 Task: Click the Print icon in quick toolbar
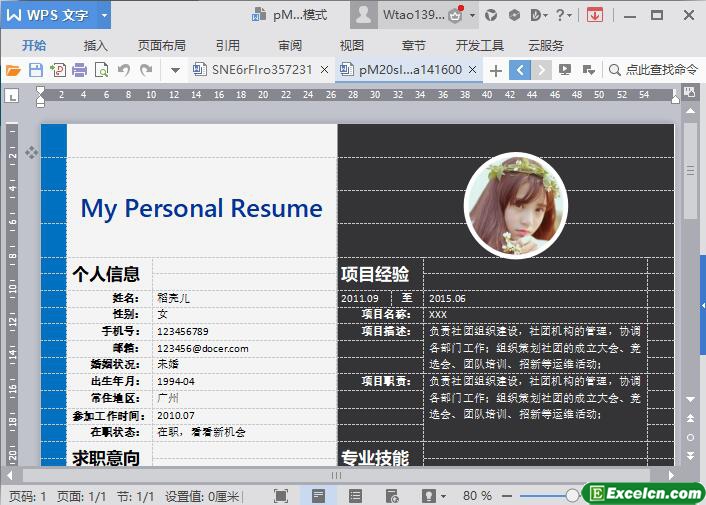click(79, 70)
